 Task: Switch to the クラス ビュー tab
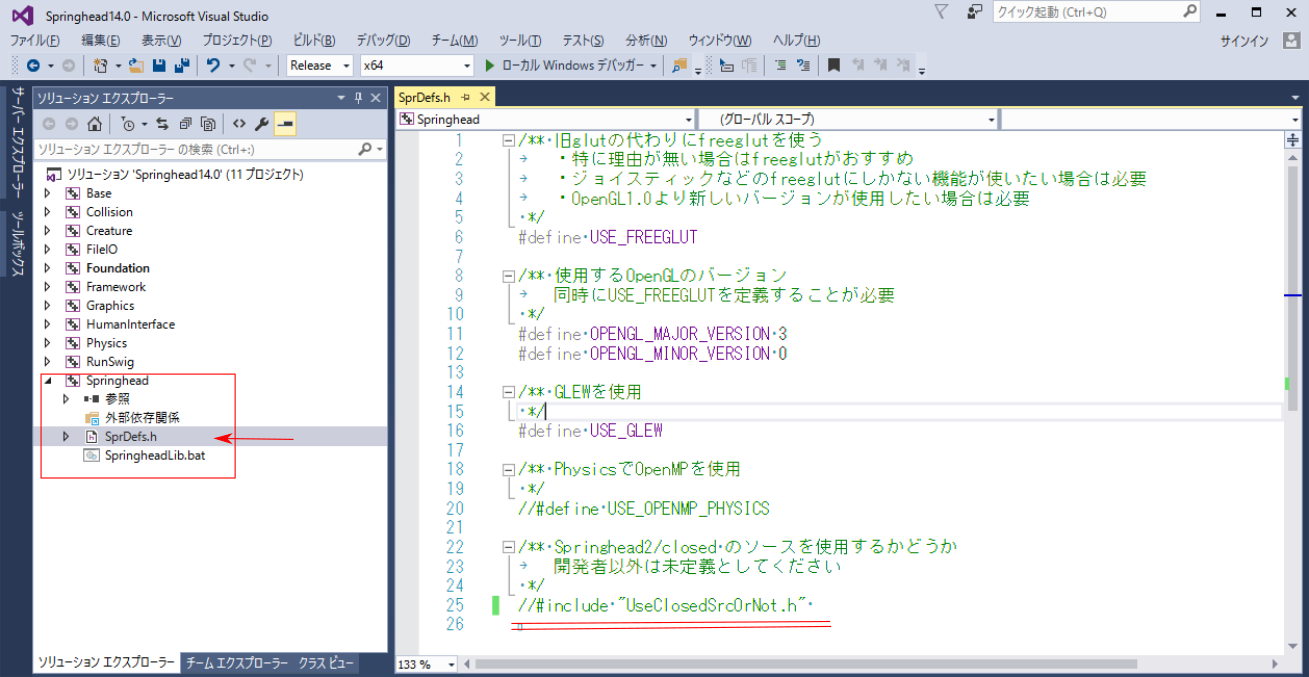click(x=326, y=663)
